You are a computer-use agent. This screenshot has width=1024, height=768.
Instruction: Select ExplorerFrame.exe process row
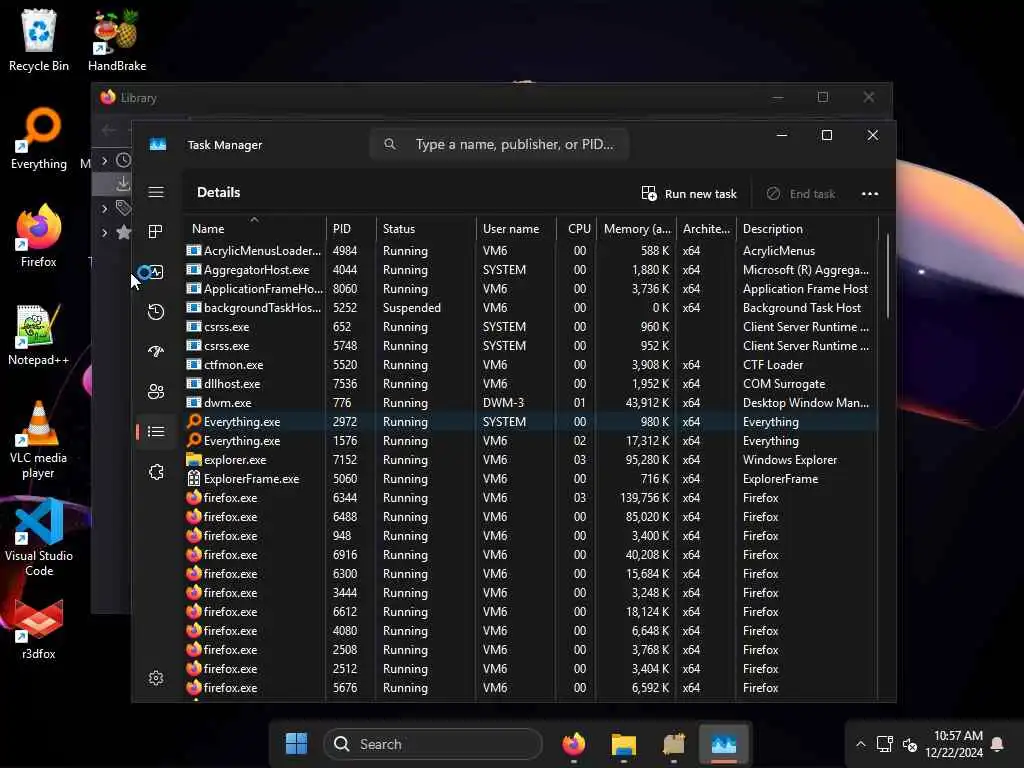click(530, 479)
